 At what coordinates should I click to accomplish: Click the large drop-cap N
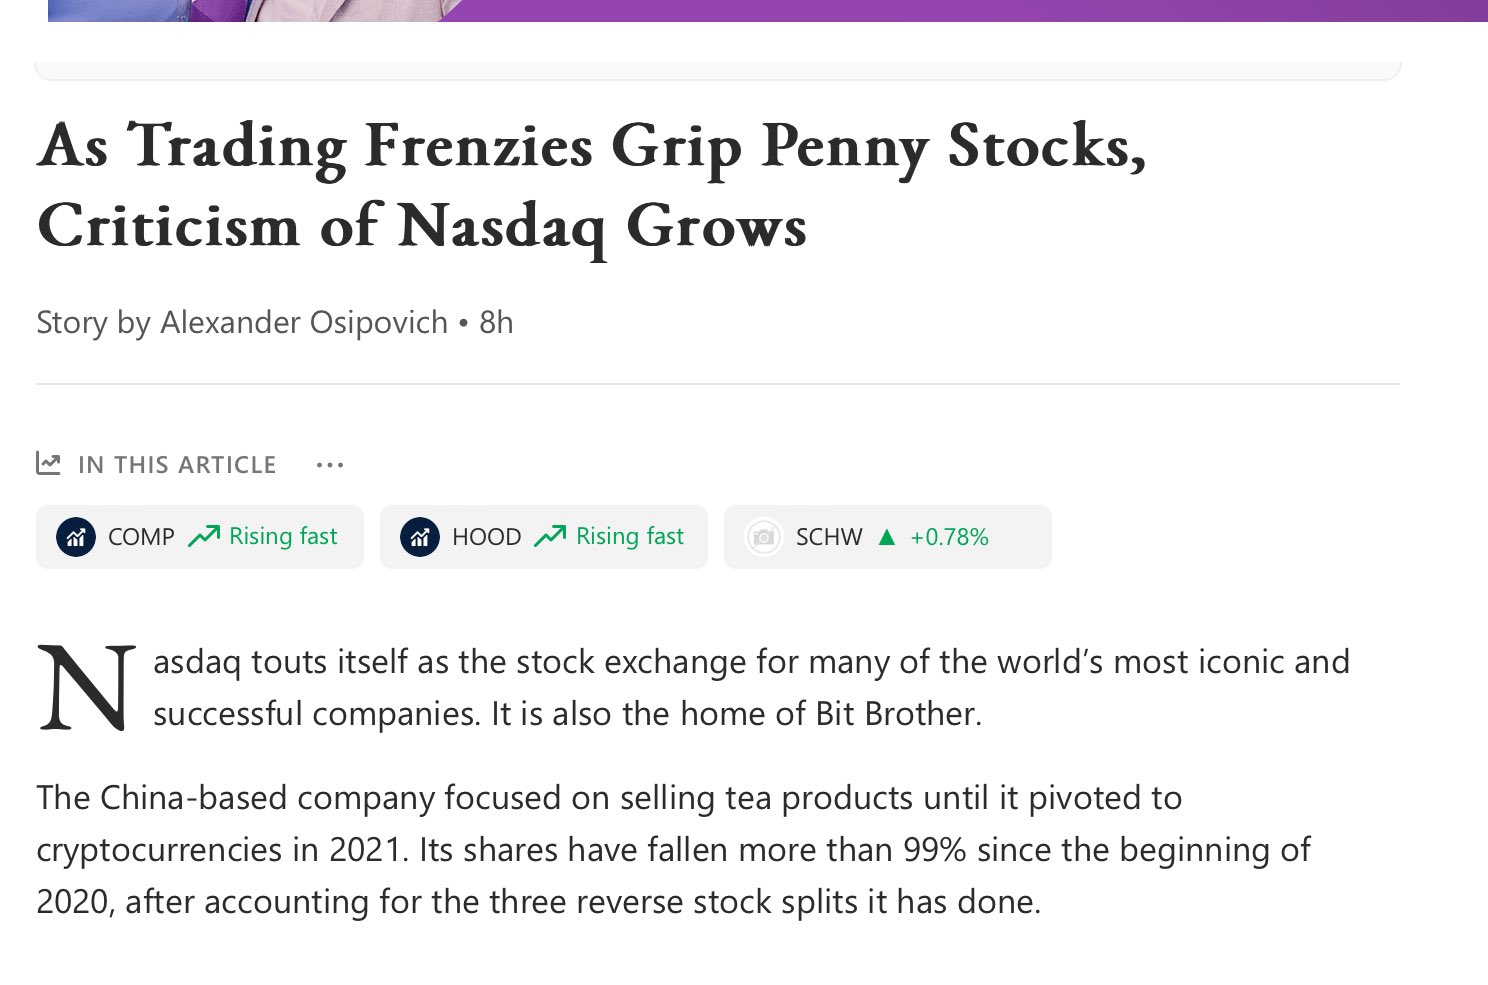pos(87,688)
